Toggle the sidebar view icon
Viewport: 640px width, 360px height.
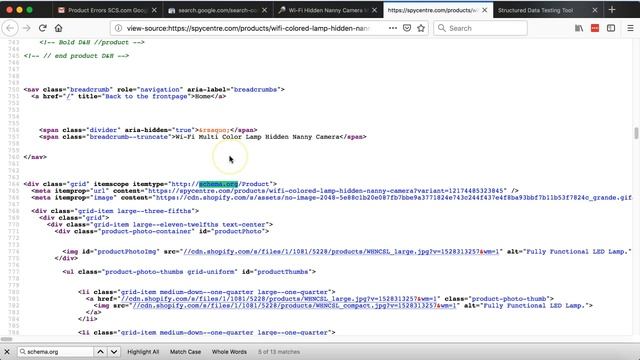coord(611,28)
